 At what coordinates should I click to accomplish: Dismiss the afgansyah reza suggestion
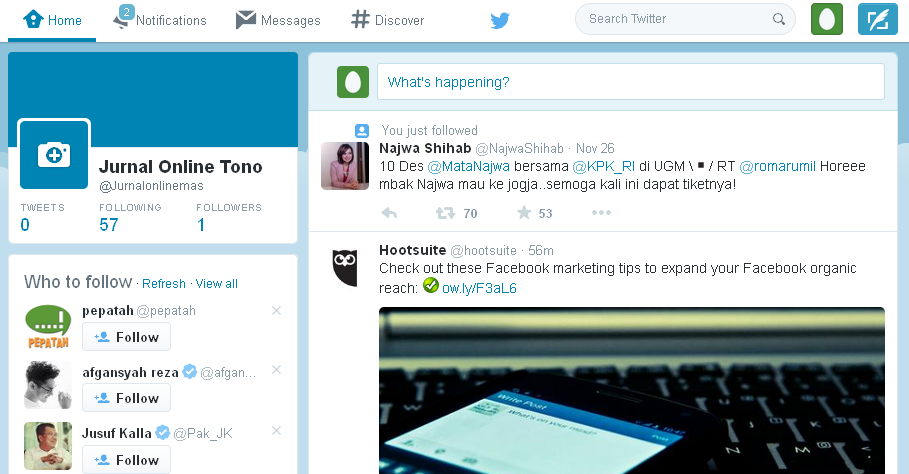(x=277, y=370)
